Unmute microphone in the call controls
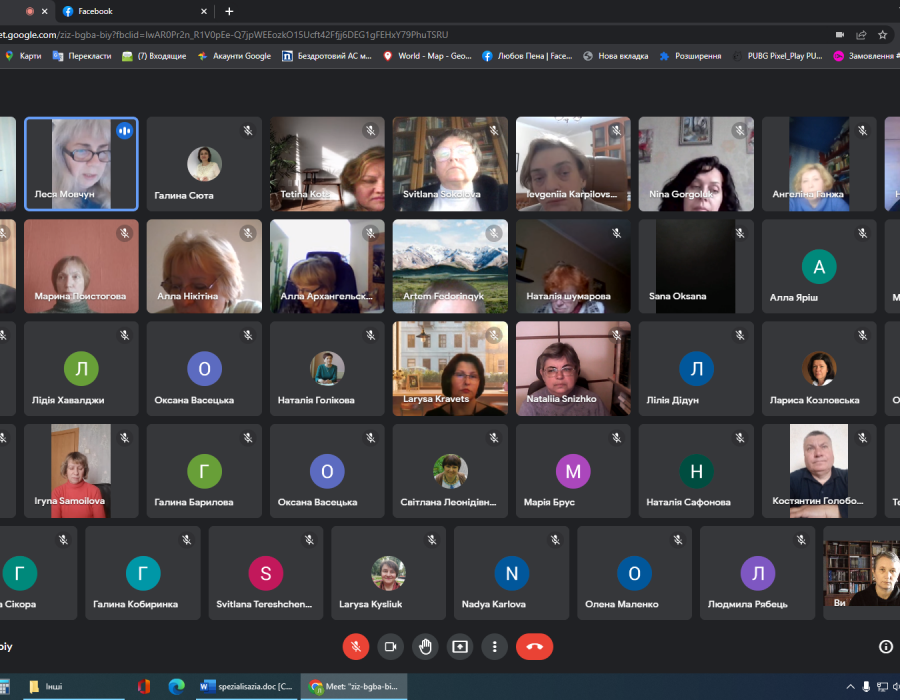 pos(355,646)
